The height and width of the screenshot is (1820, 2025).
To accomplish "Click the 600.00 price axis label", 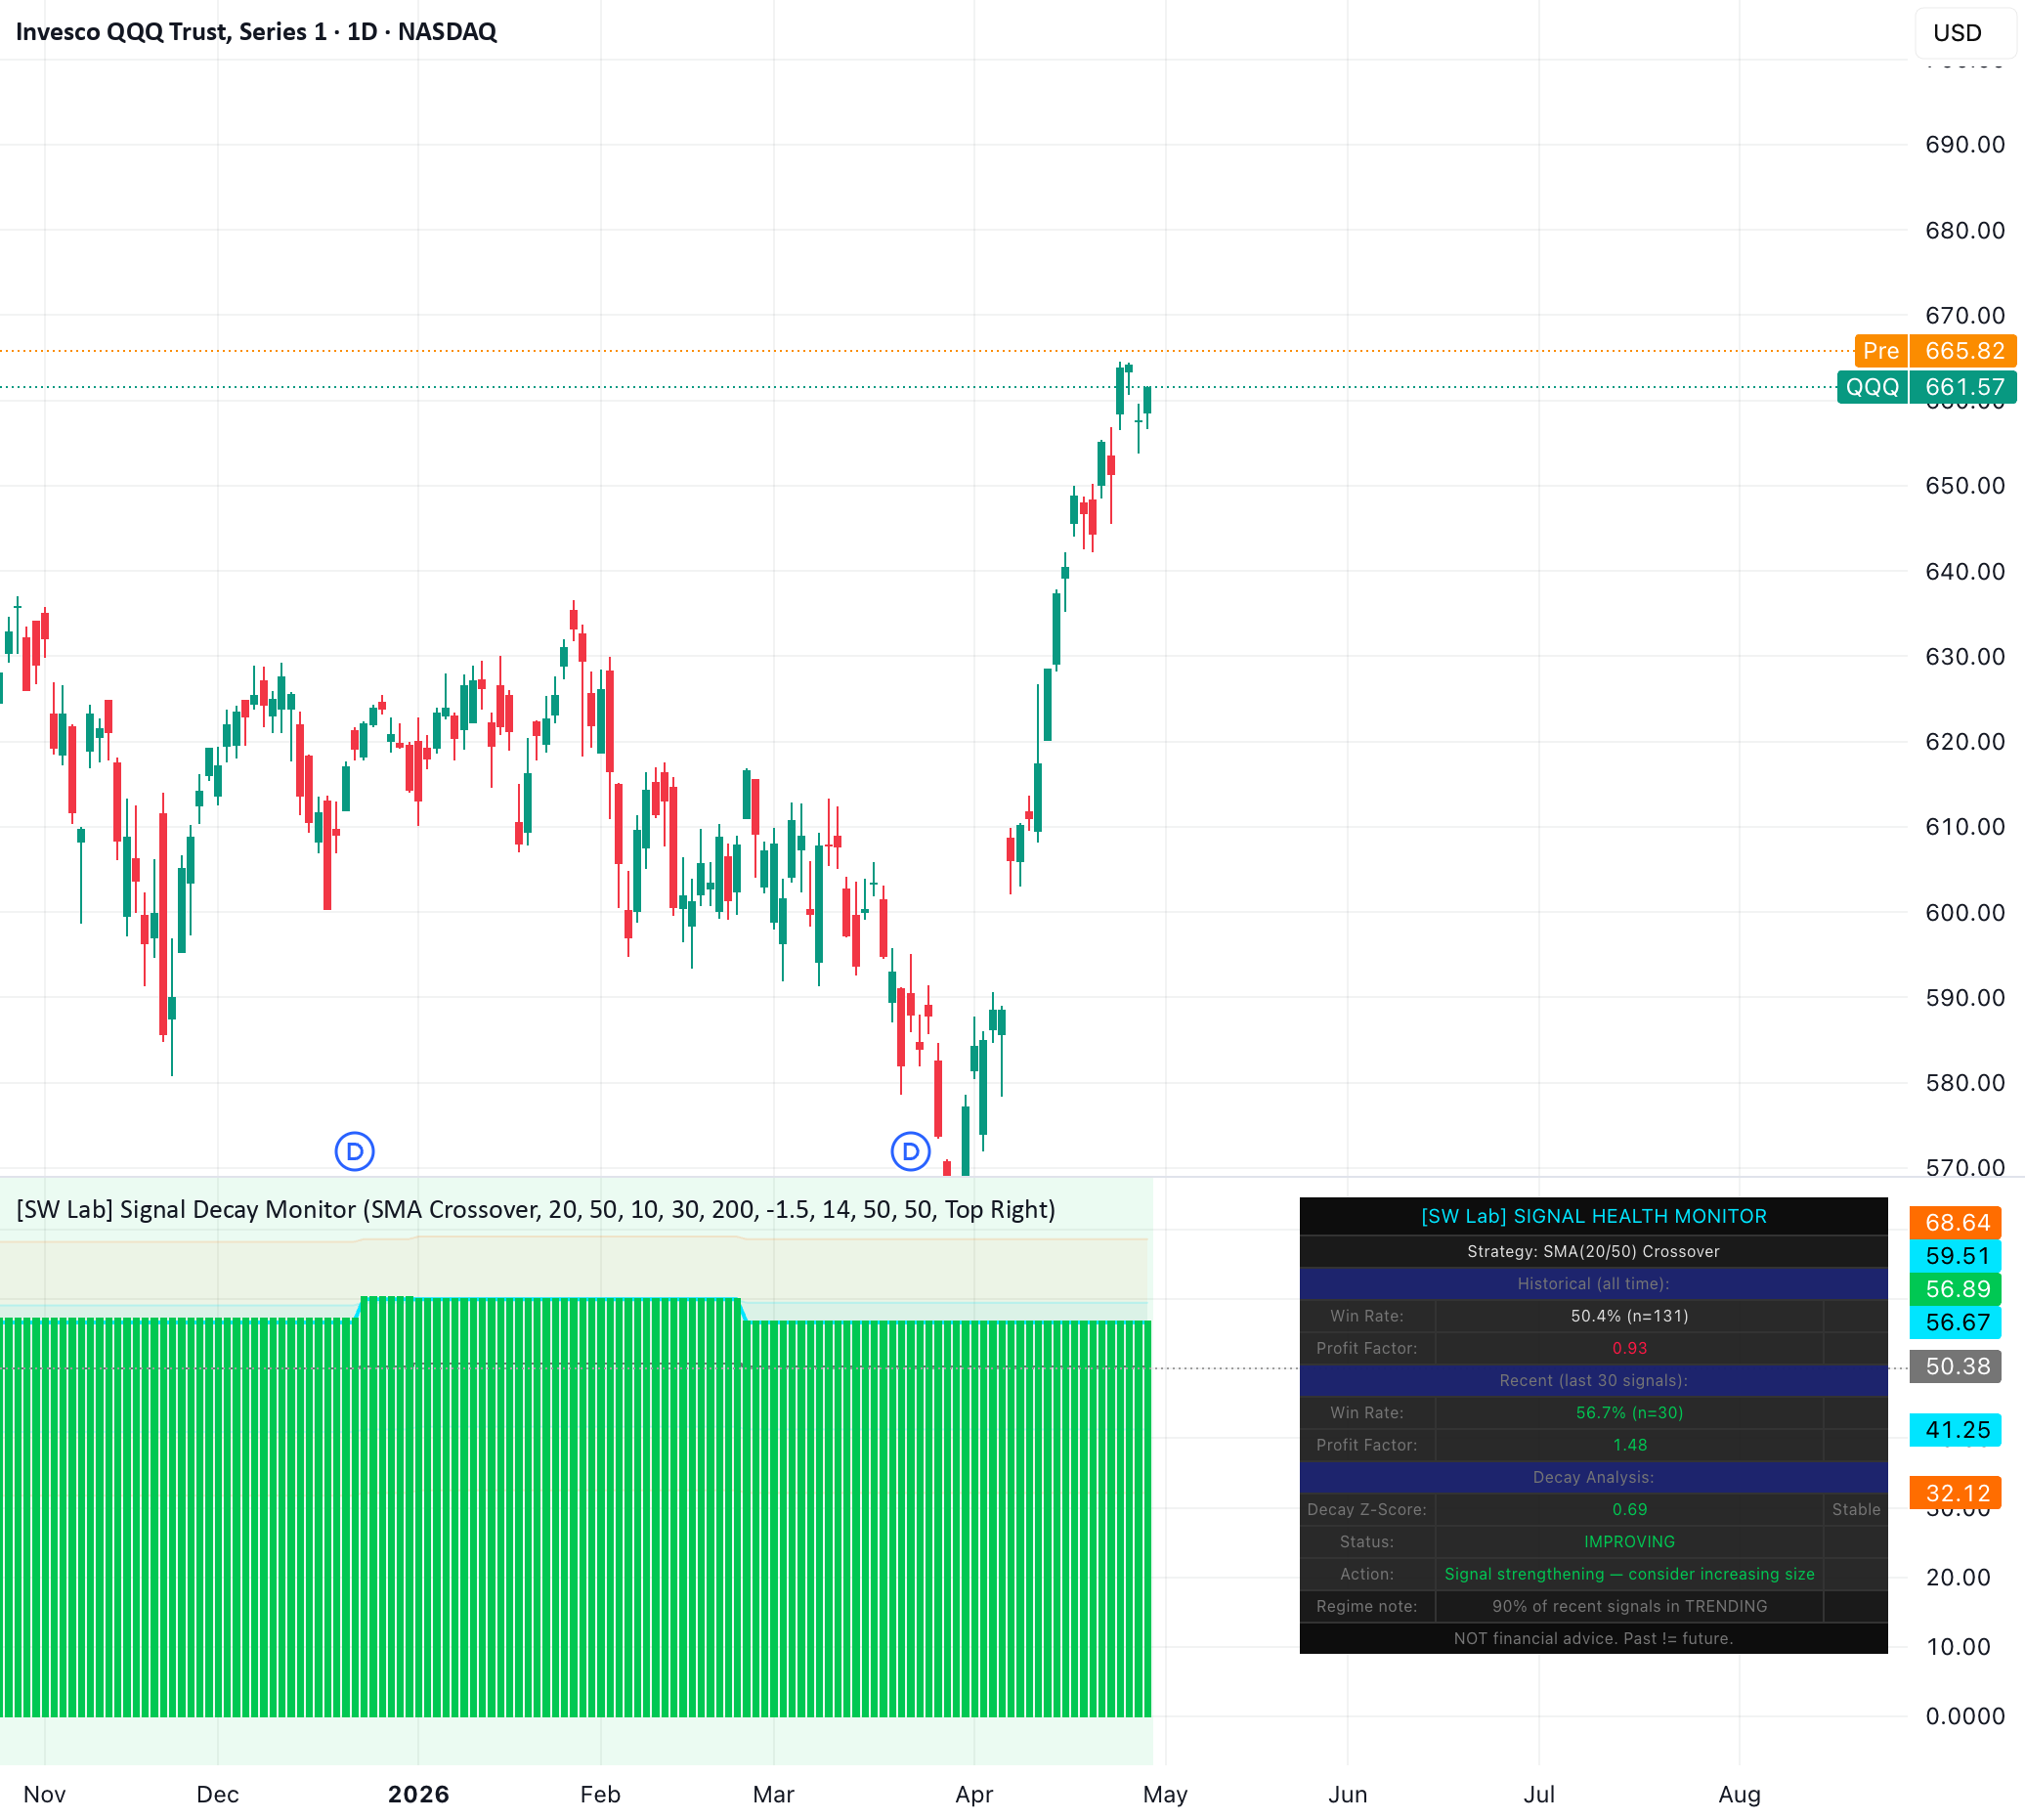I will (x=1965, y=912).
